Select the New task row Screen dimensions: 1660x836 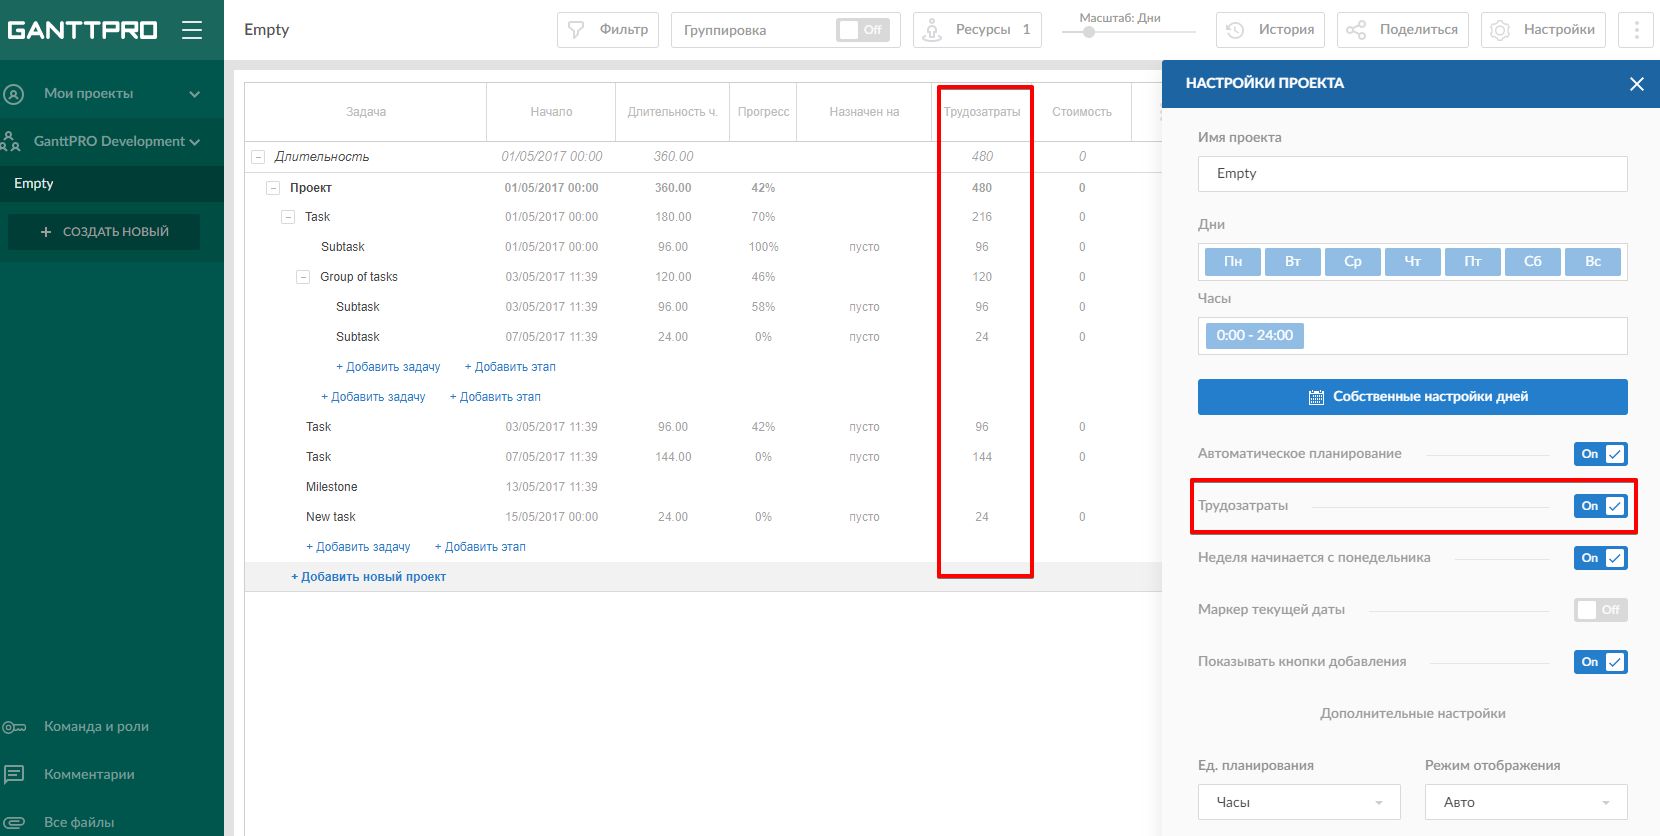(703, 517)
